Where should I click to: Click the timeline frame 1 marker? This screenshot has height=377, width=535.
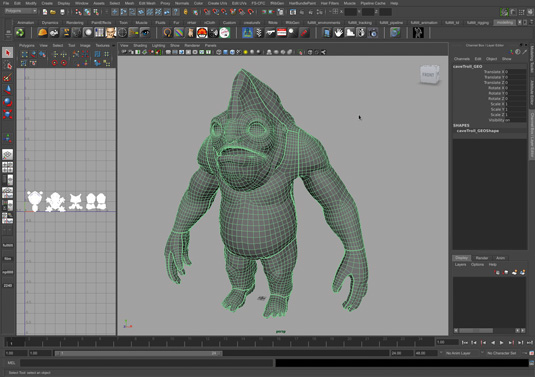(x=11, y=344)
